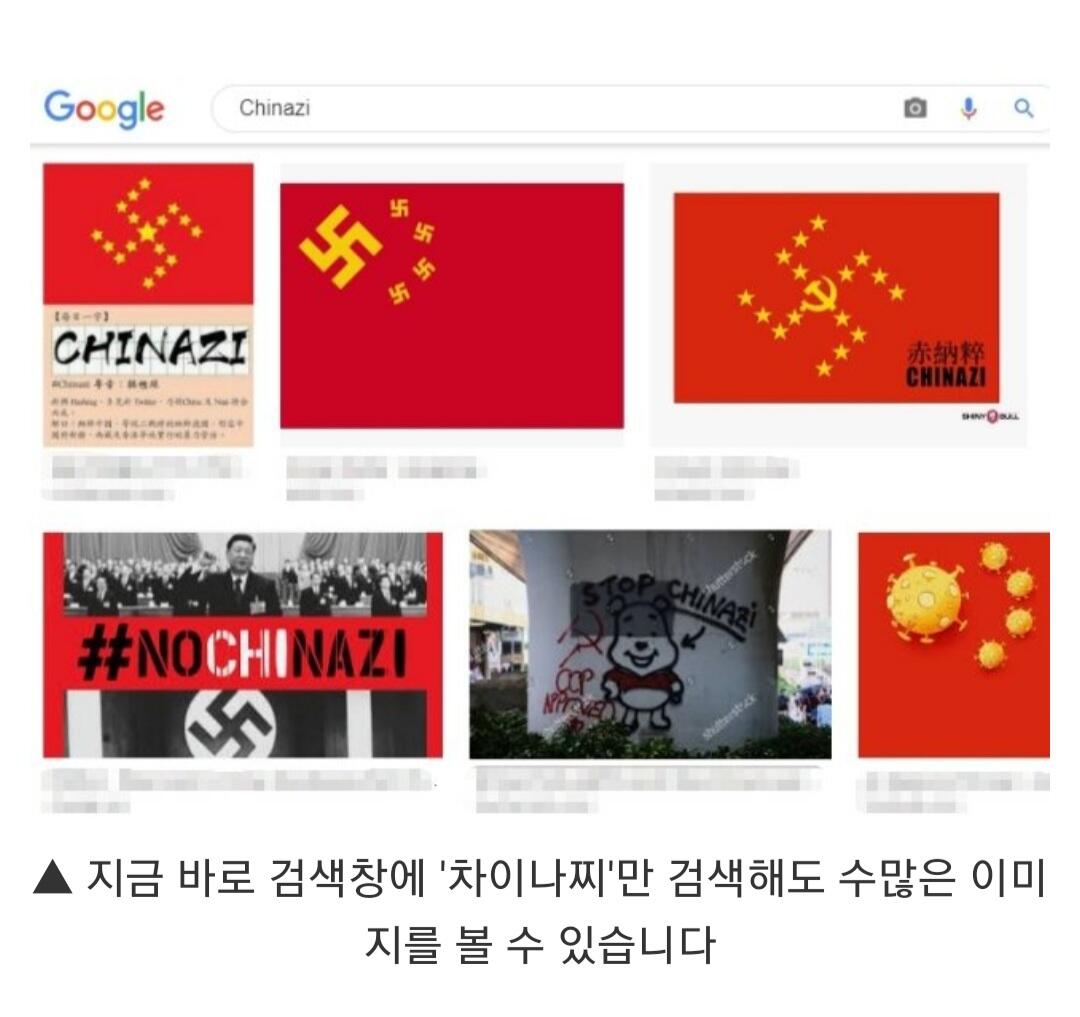1080x1017 pixels.
Task: Open the virus-shaped stars flag thumbnail
Action: pos(954,644)
